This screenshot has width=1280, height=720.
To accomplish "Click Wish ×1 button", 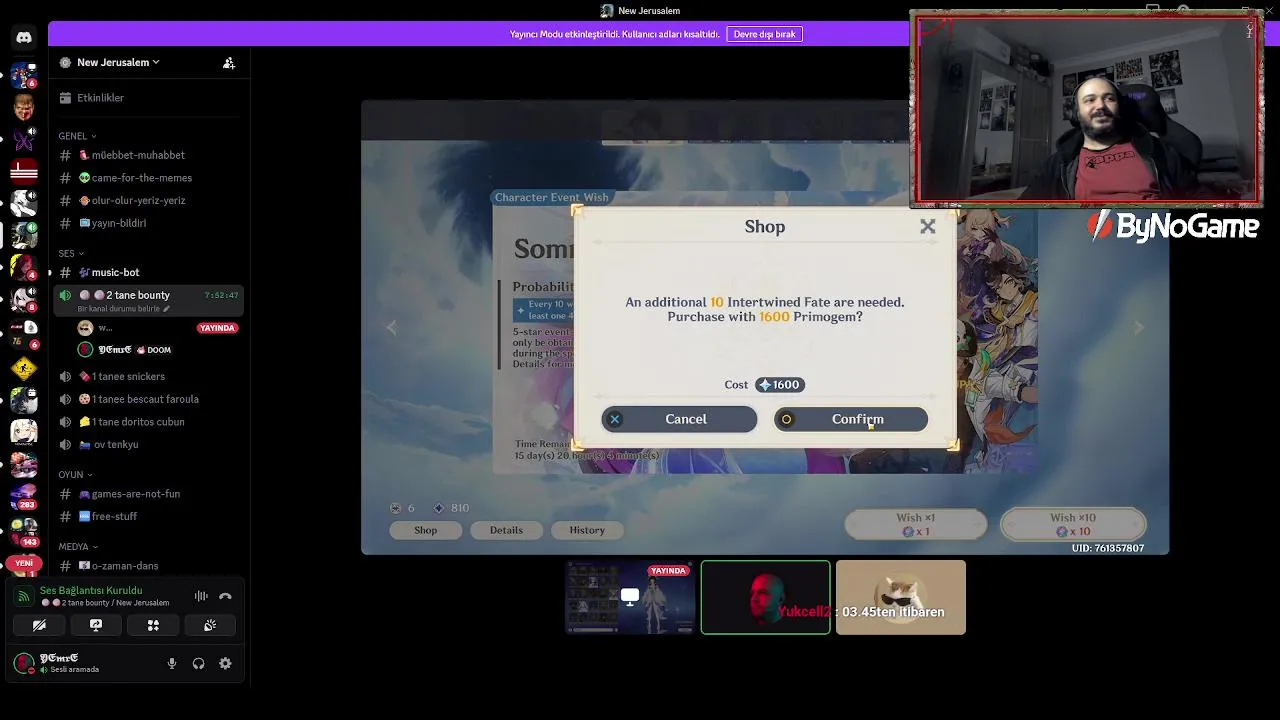I will tap(916, 524).
